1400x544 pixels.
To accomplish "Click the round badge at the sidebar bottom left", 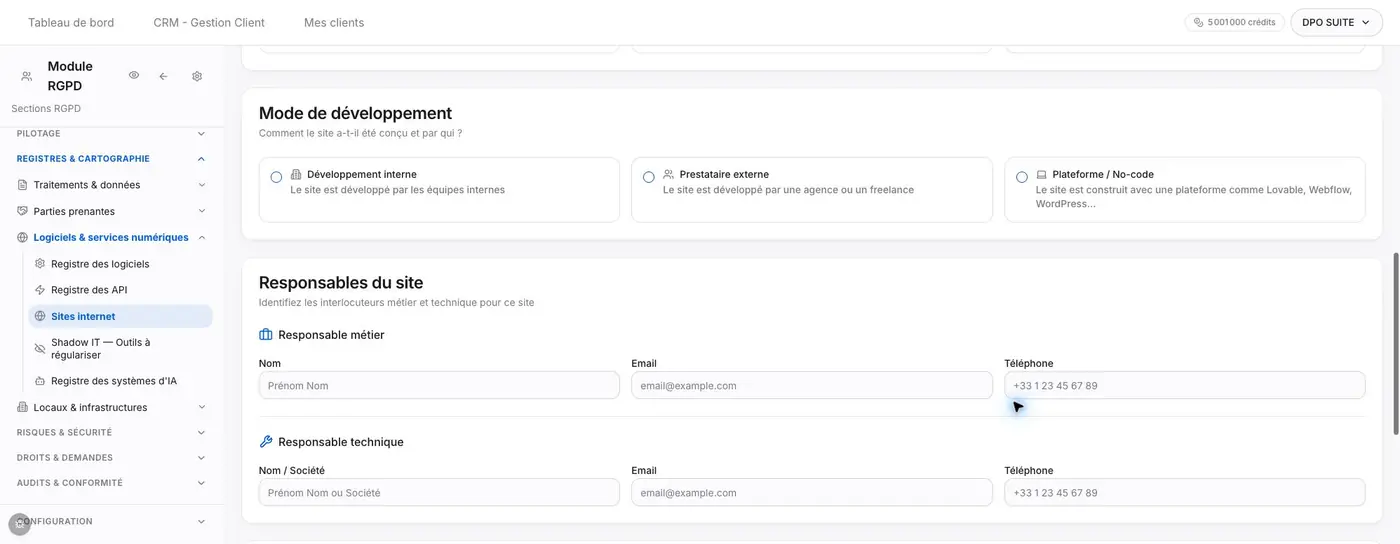I will pos(20,524).
